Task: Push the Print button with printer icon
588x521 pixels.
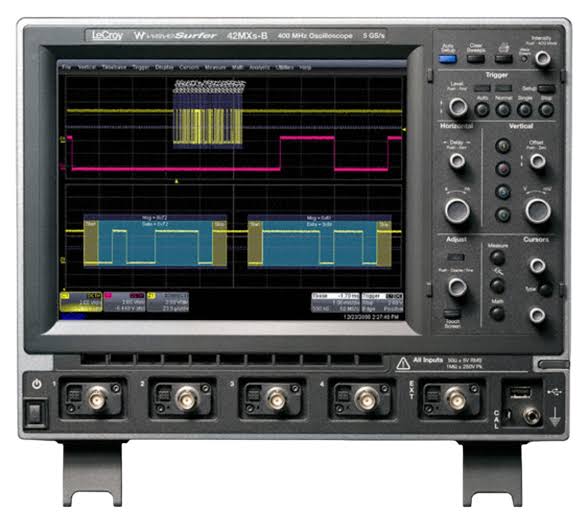Action: [x=503, y=59]
